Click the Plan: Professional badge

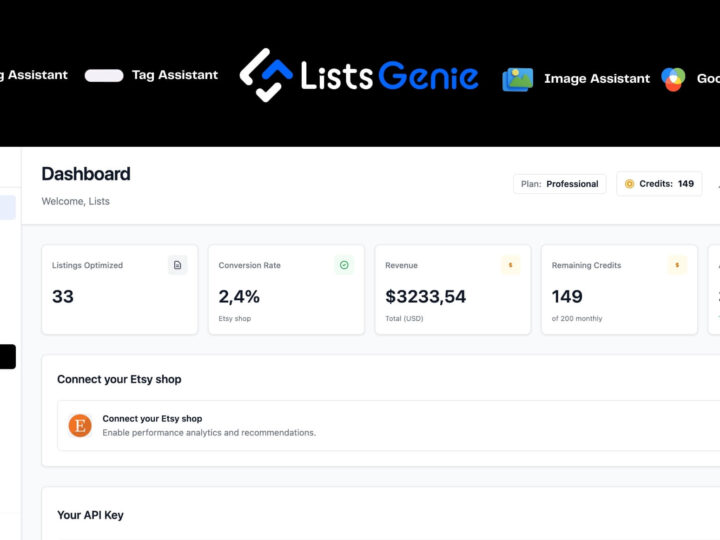(x=560, y=184)
